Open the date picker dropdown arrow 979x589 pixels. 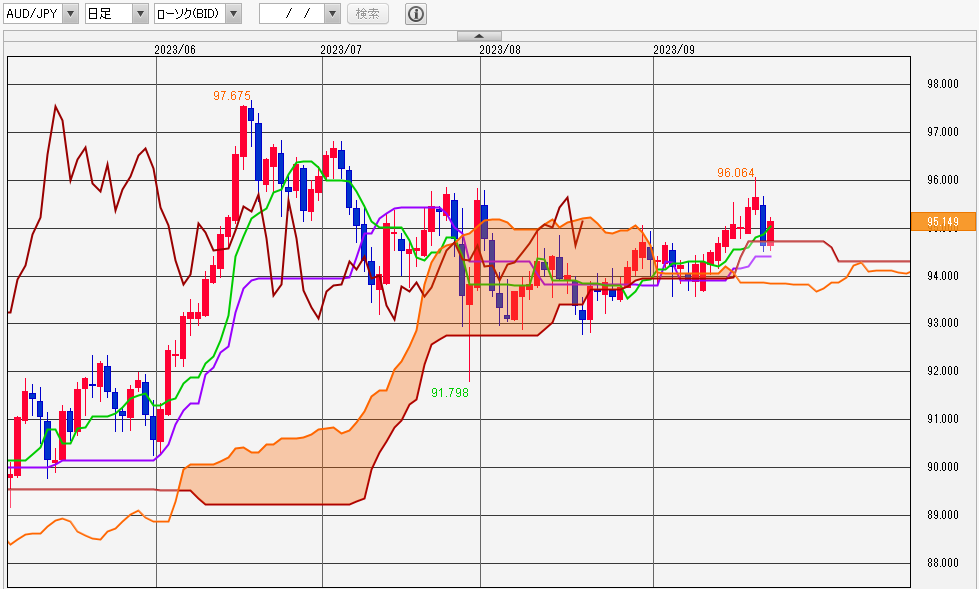coord(332,14)
